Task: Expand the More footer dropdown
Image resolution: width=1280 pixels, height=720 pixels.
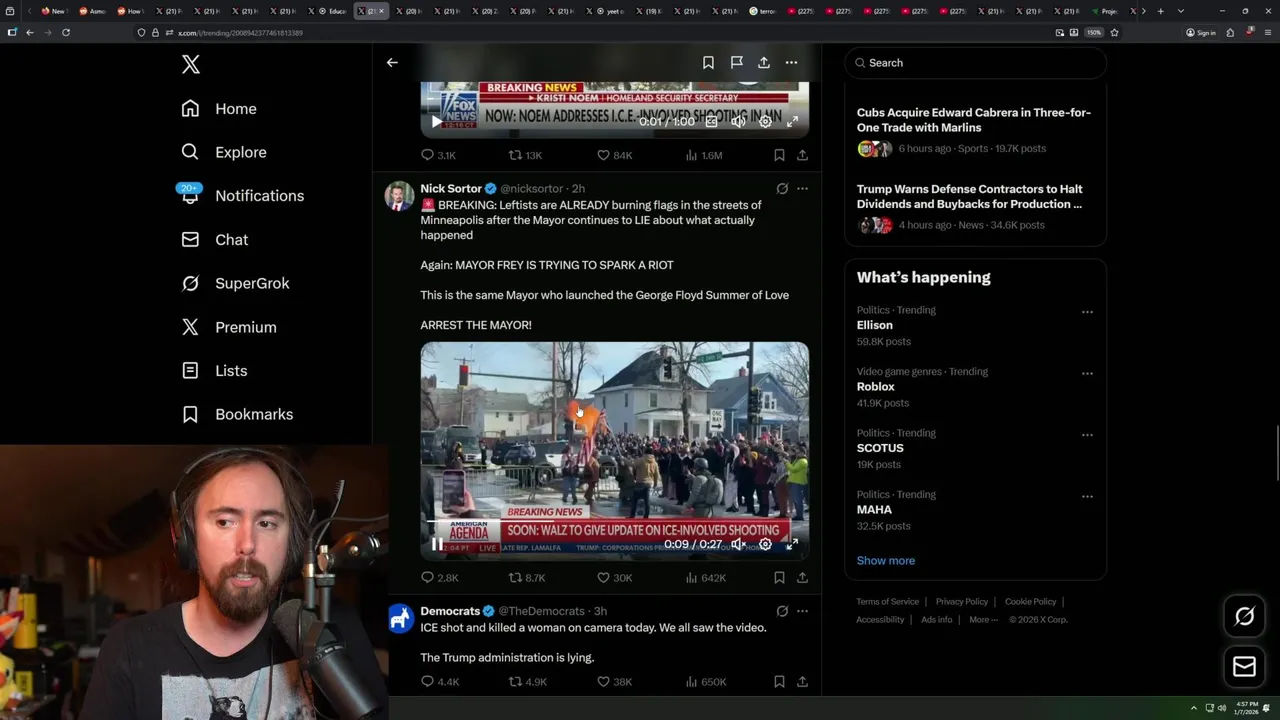Action: pos(982,620)
